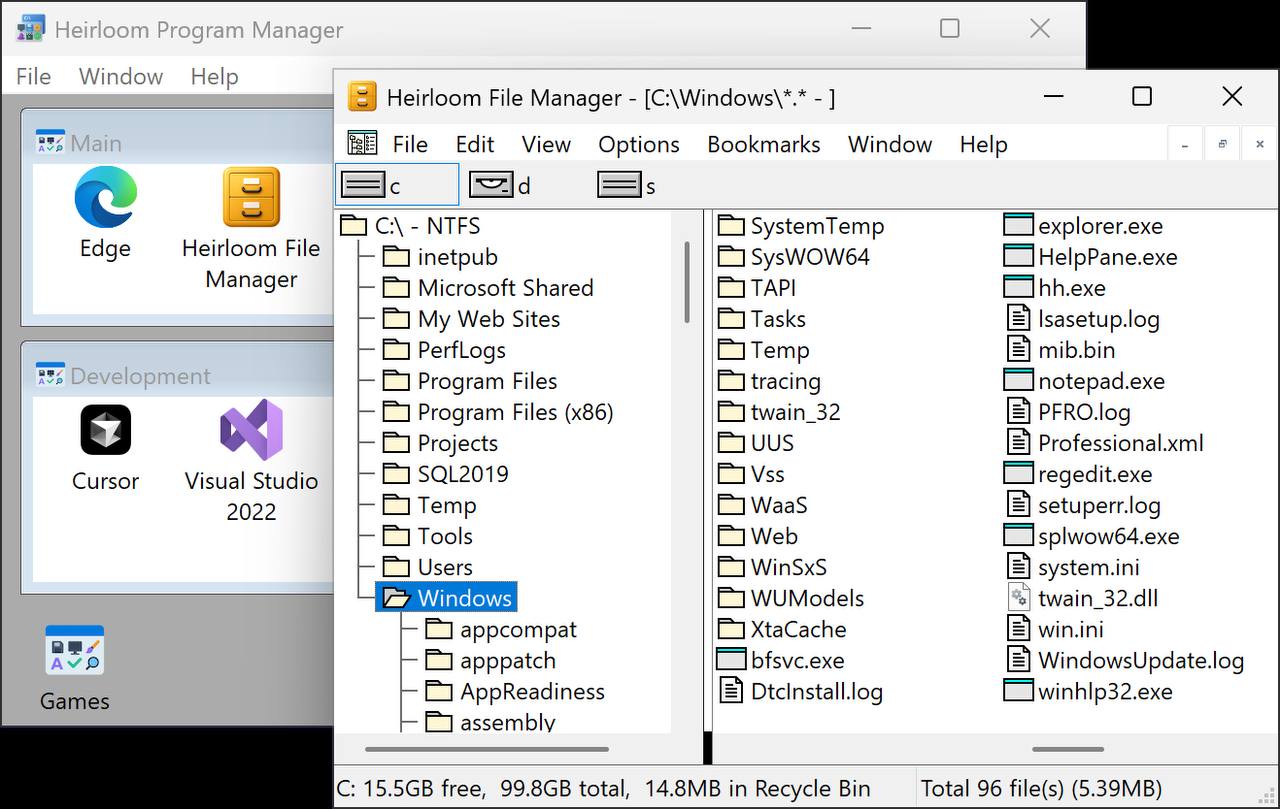Select regedit.exe in file list
Viewport: 1280px width, 809px height.
coord(1094,474)
